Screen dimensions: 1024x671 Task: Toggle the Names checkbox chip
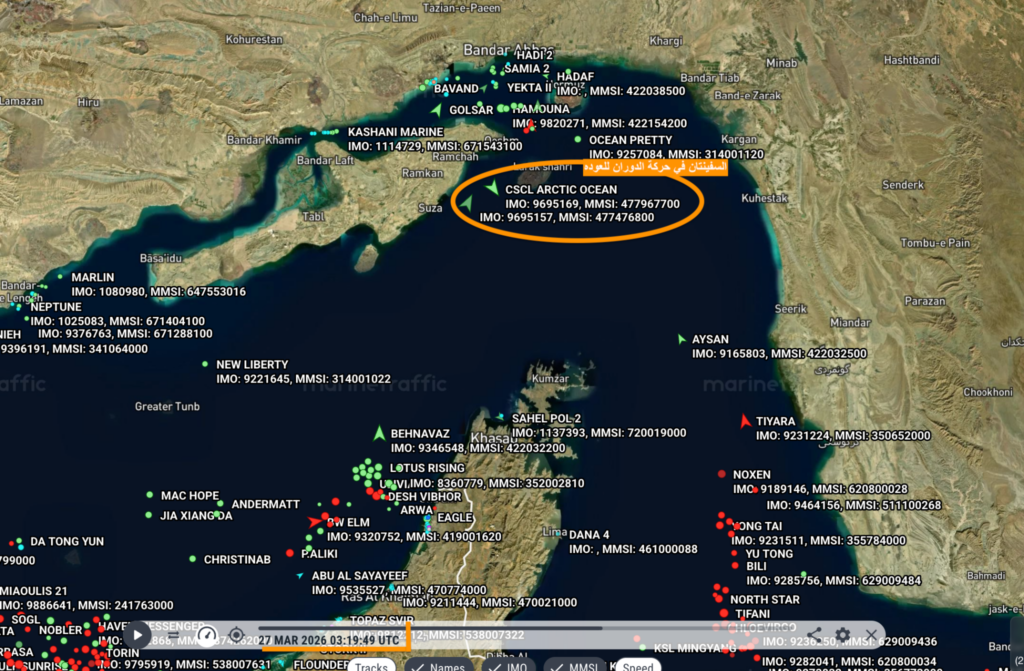coord(438,665)
